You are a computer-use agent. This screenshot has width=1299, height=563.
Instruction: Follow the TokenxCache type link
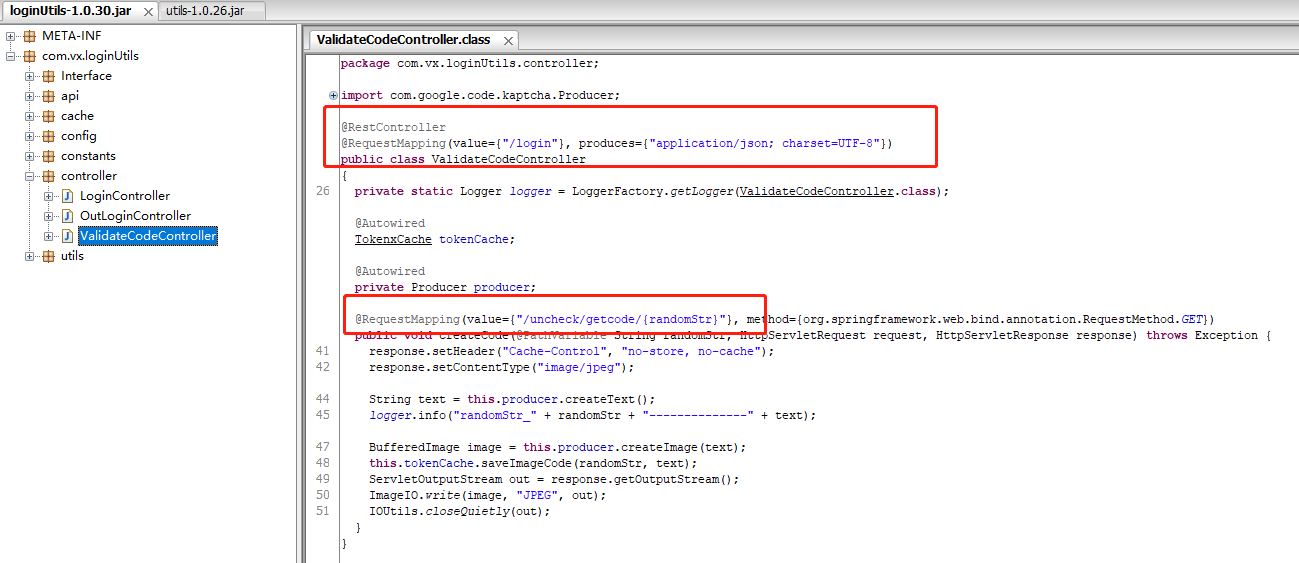[393, 239]
